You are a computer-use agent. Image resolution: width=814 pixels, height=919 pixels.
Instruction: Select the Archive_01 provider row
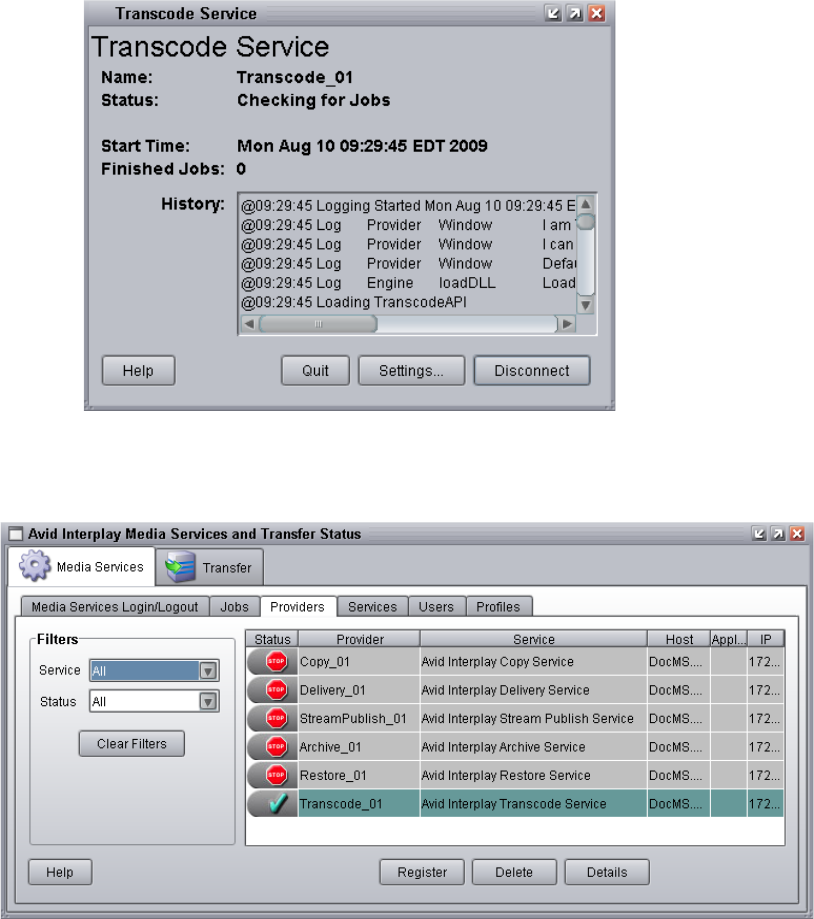(x=515, y=747)
